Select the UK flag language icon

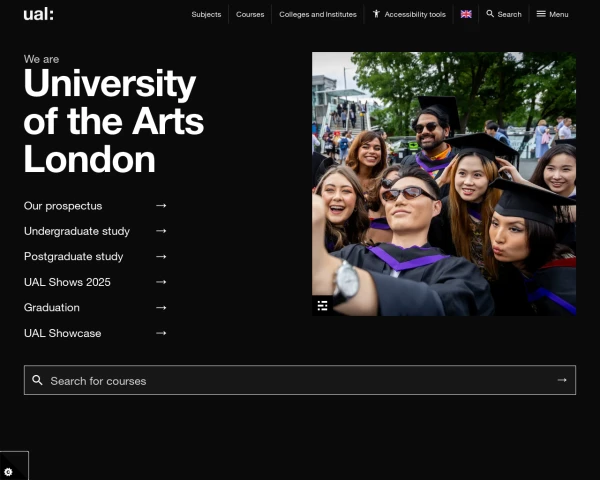(x=466, y=14)
